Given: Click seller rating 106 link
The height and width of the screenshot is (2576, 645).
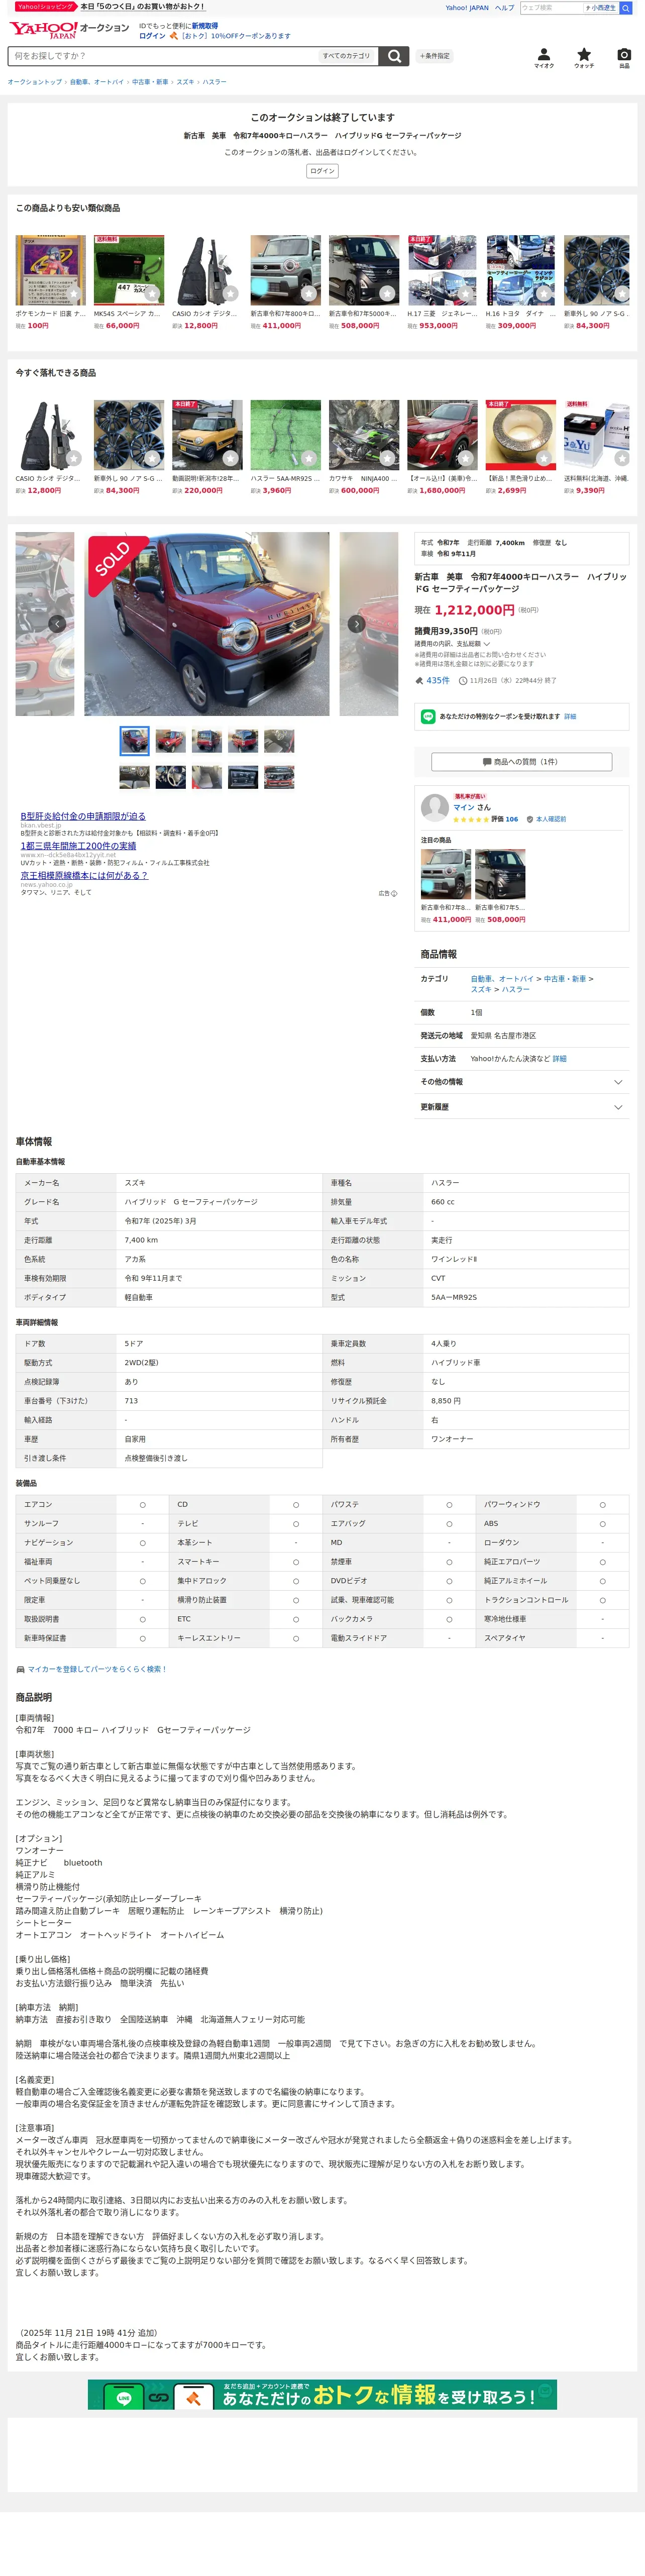Looking at the screenshot, I should click(512, 819).
